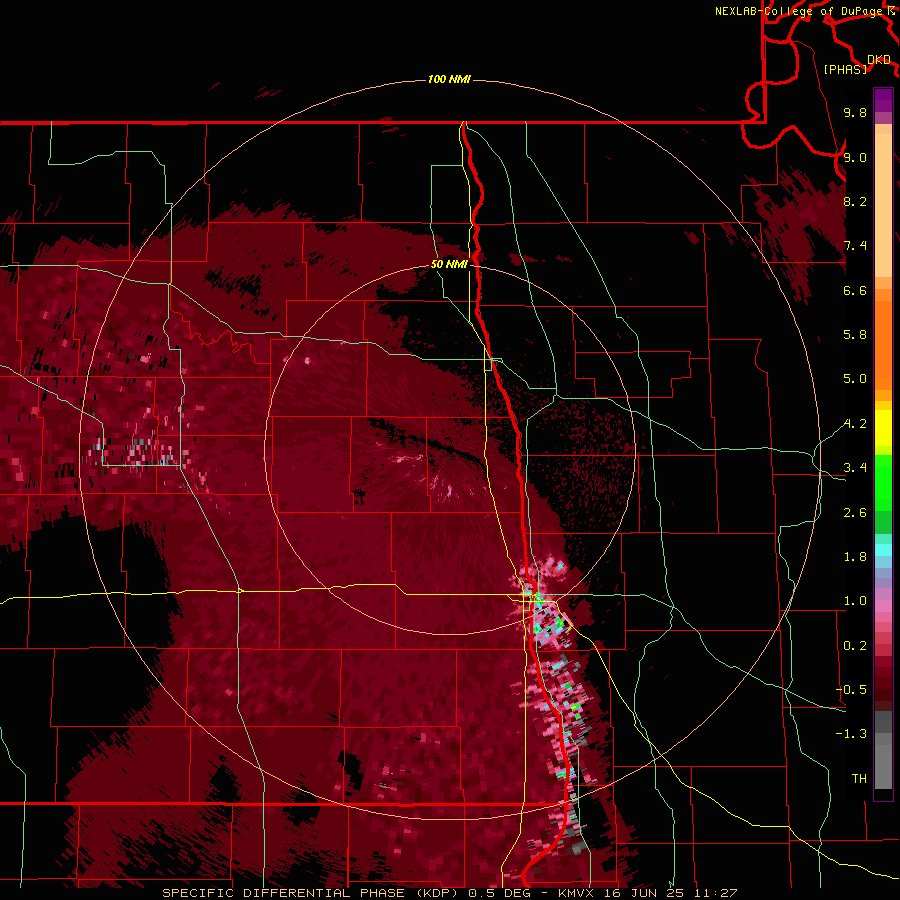The width and height of the screenshot is (900, 900).
Task: Click the 9.8 value on color scale
Action: tap(855, 112)
